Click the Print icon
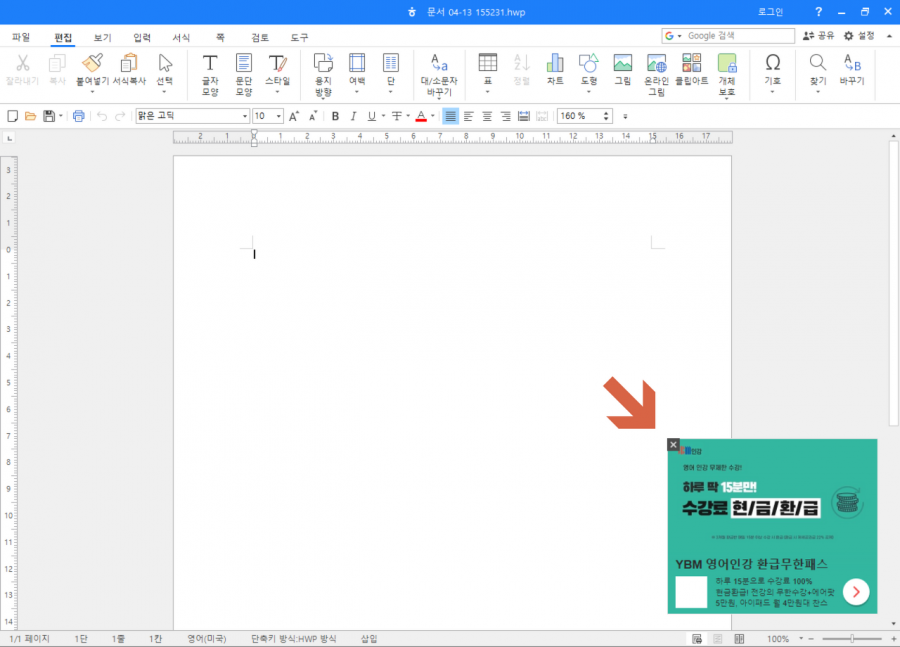Viewport: 900px width, 647px height. [x=79, y=116]
